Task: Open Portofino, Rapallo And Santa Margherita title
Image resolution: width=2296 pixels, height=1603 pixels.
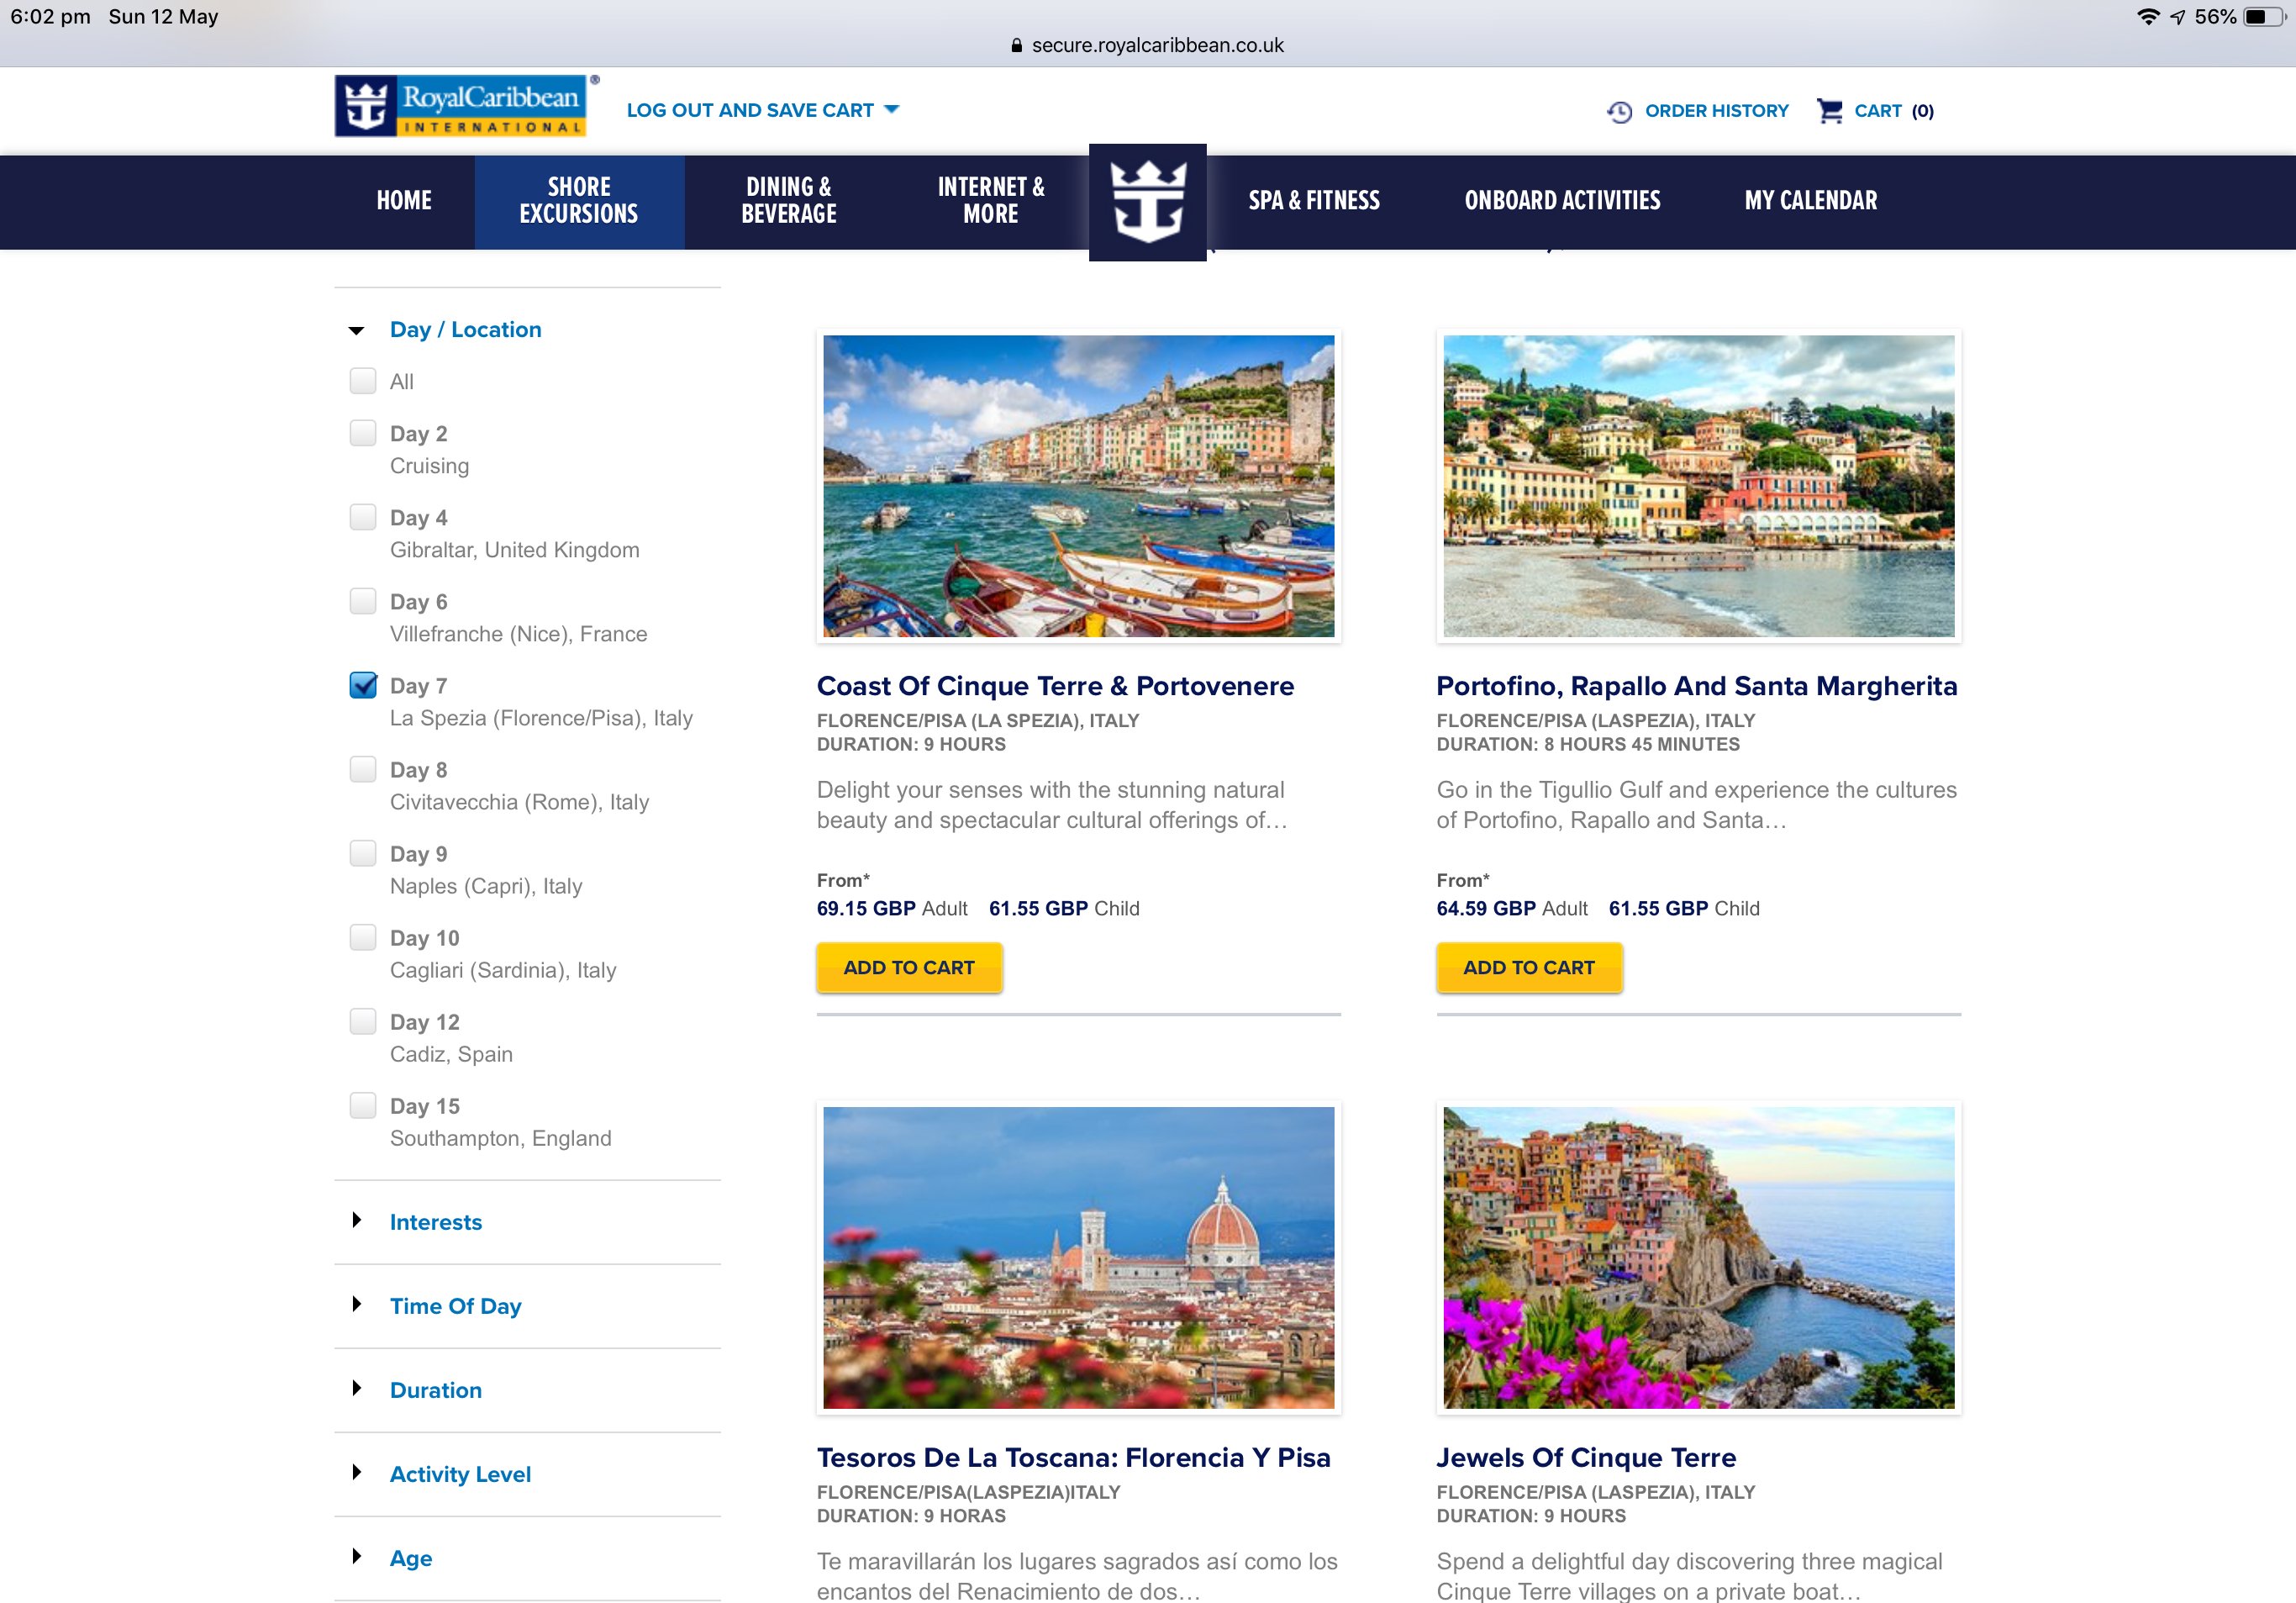Action: (x=1697, y=686)
